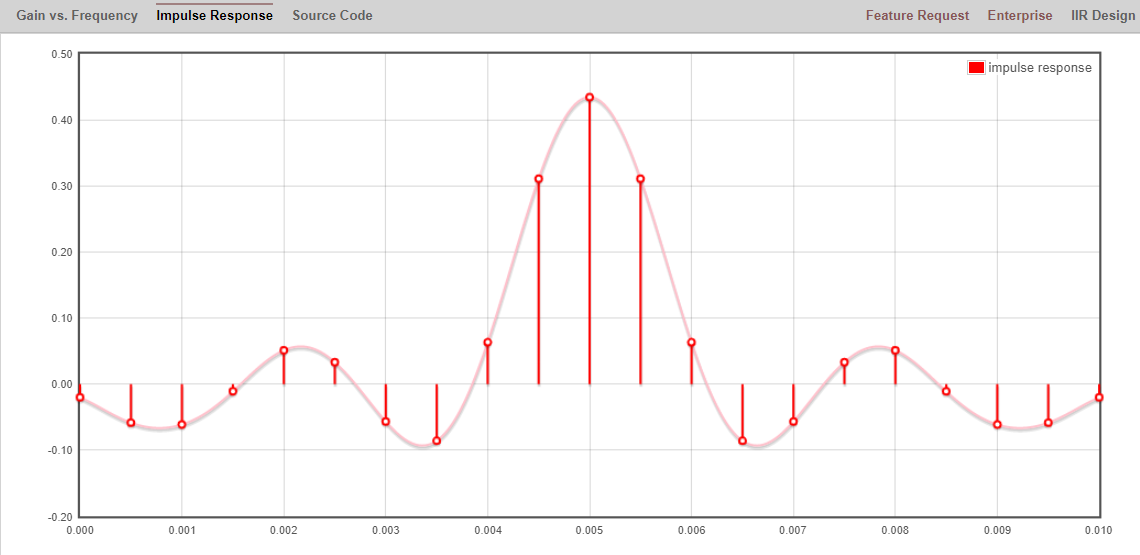Screen dimensions: 1140x555
Task: Click the sample marker at time 0.006
Action: (691, 343)
